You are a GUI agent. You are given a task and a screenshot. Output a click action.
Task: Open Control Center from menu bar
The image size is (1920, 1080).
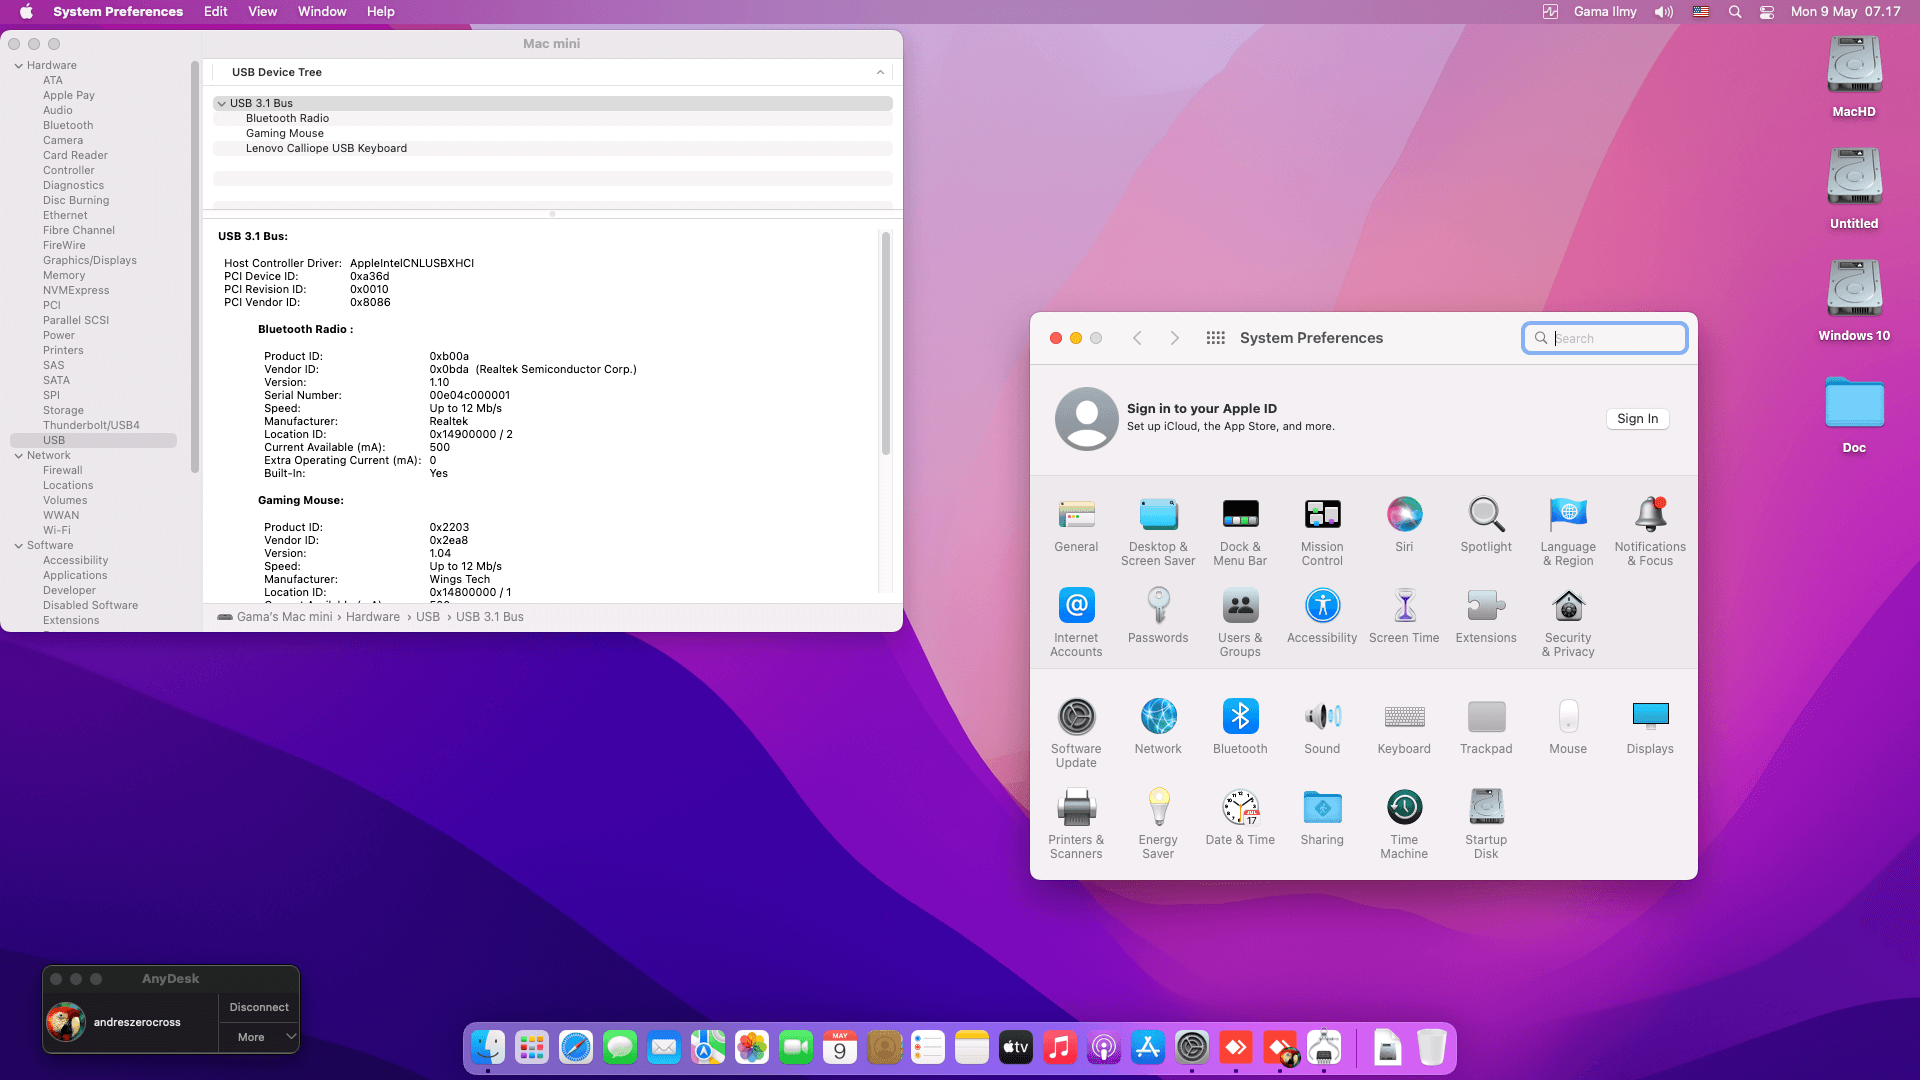[x=1767, y=12]
